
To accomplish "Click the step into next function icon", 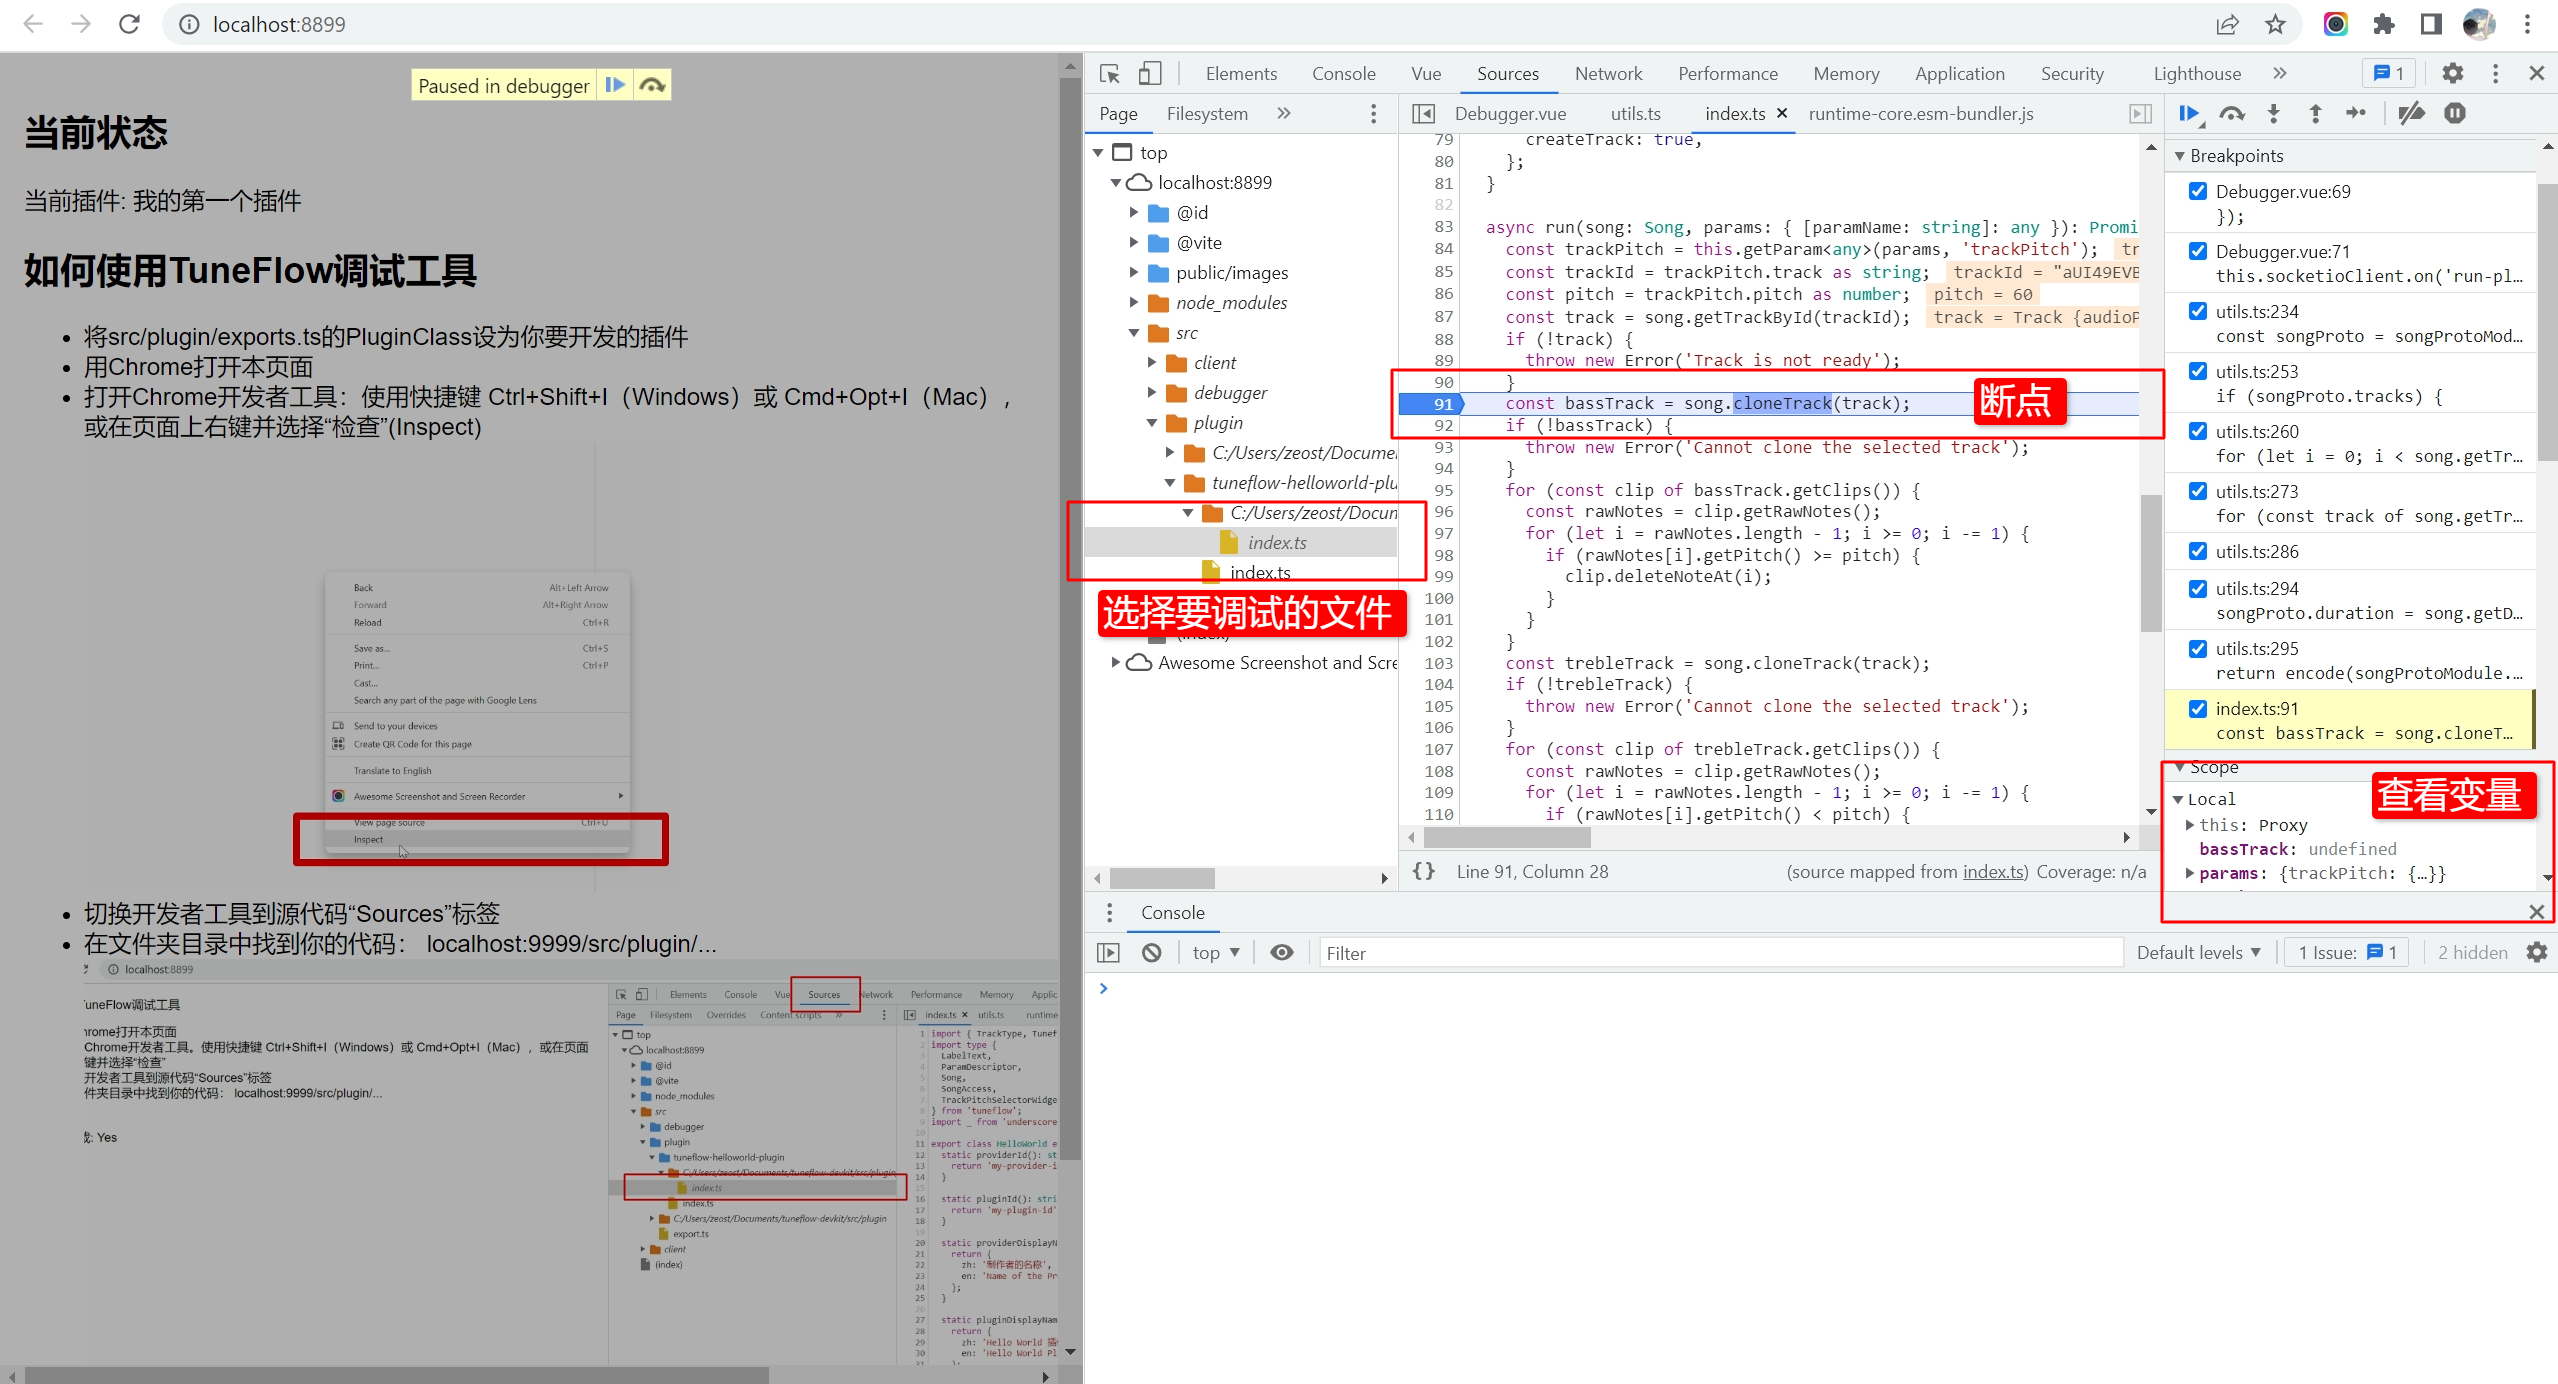I will click(x=2273, y=114).
